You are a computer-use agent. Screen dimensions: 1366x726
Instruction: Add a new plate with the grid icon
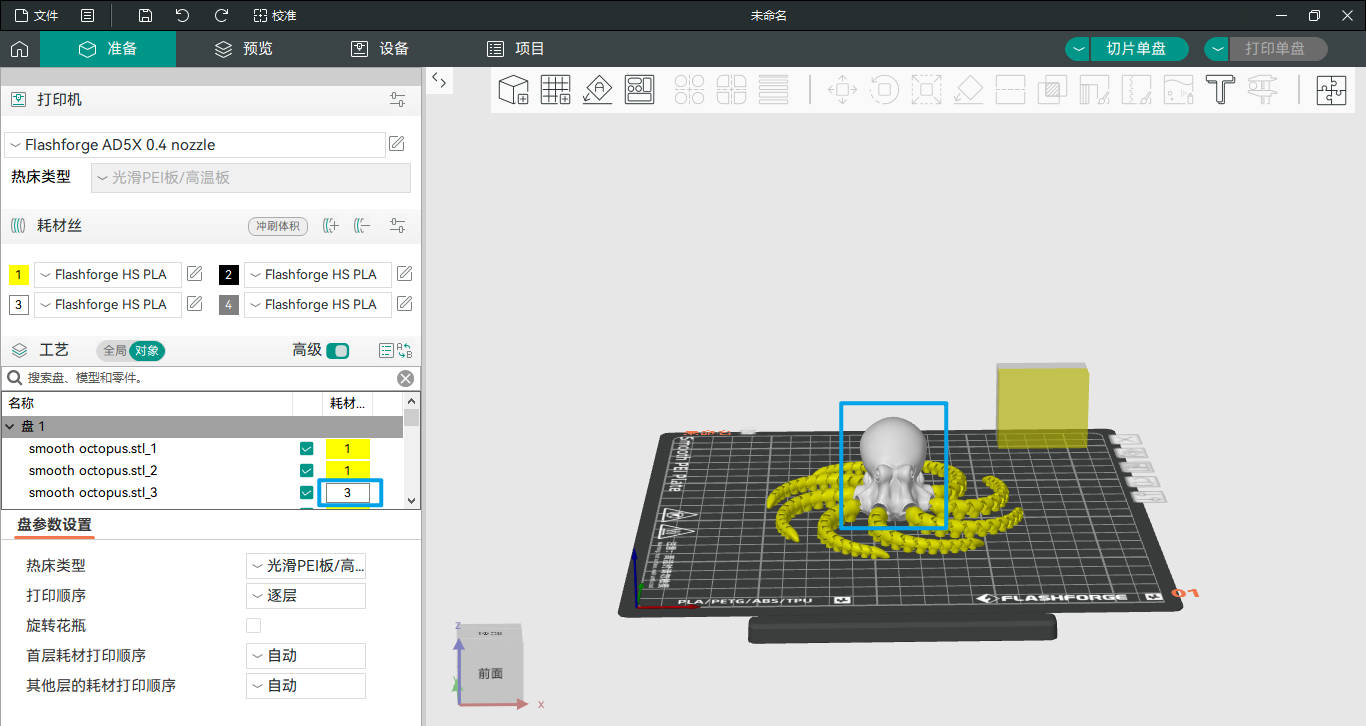point(555,90)
